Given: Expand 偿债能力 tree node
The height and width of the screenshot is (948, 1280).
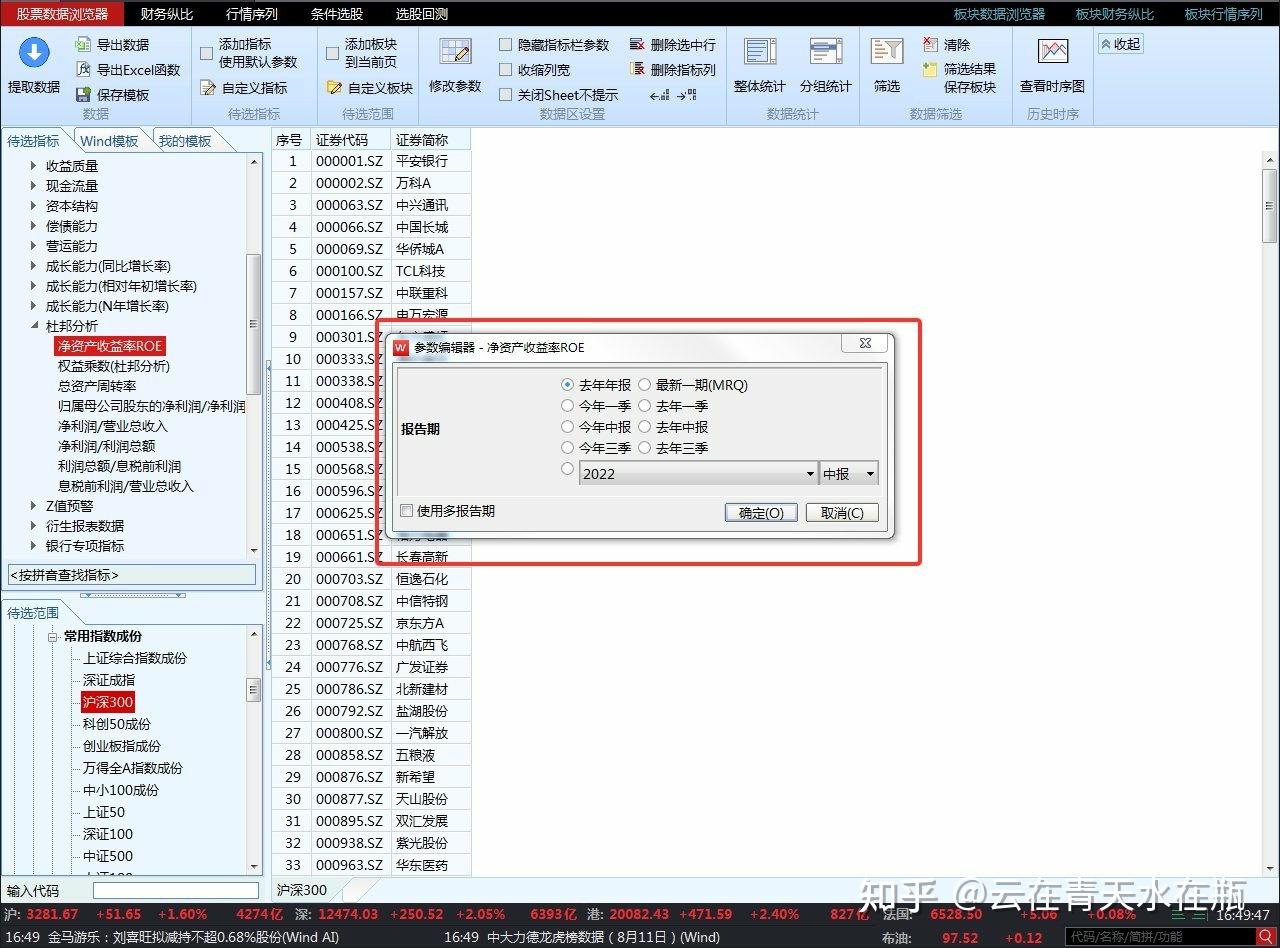Looking at the screenshot, I should pyautogui.click(x=33, y=226).
